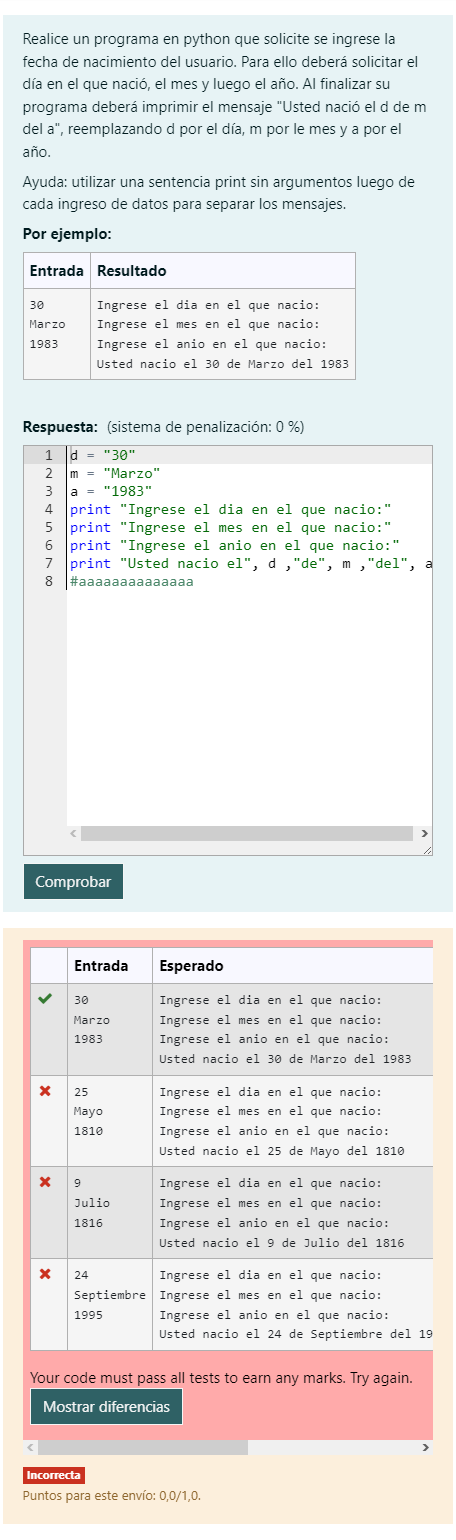Click the print line for 'Ingrese el dia' in the editor
Viewport: 456px width, 1540px height.
tap(231, 509)
